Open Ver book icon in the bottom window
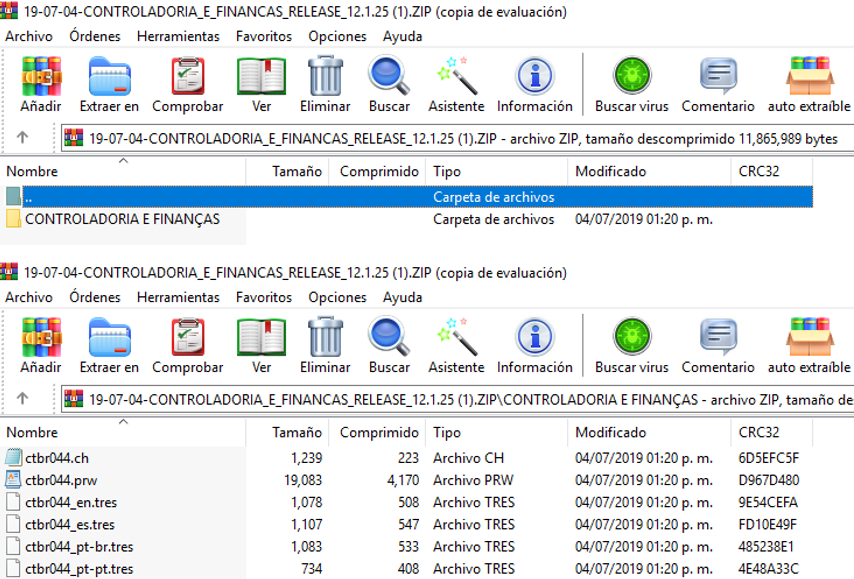Viewport: 854px width, 579px height. (261, 338)
